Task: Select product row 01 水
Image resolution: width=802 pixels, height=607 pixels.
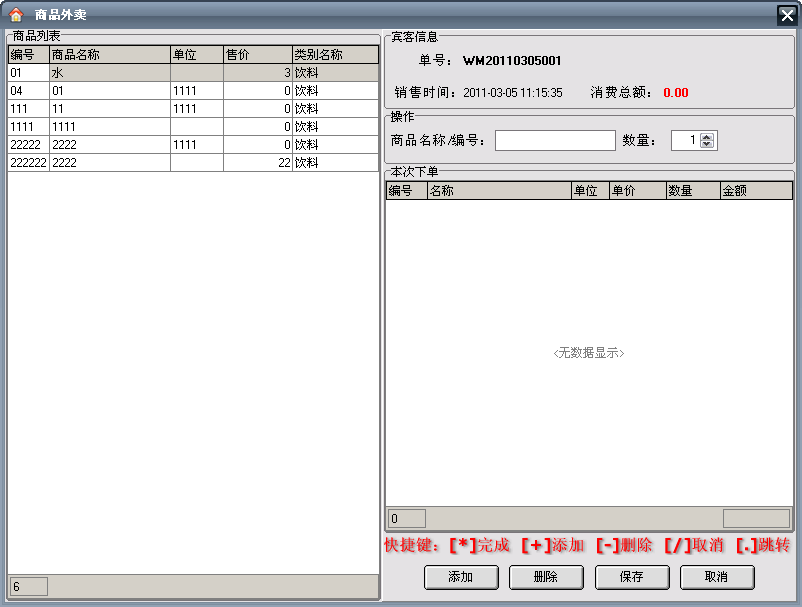Action: tap(193, 73)
